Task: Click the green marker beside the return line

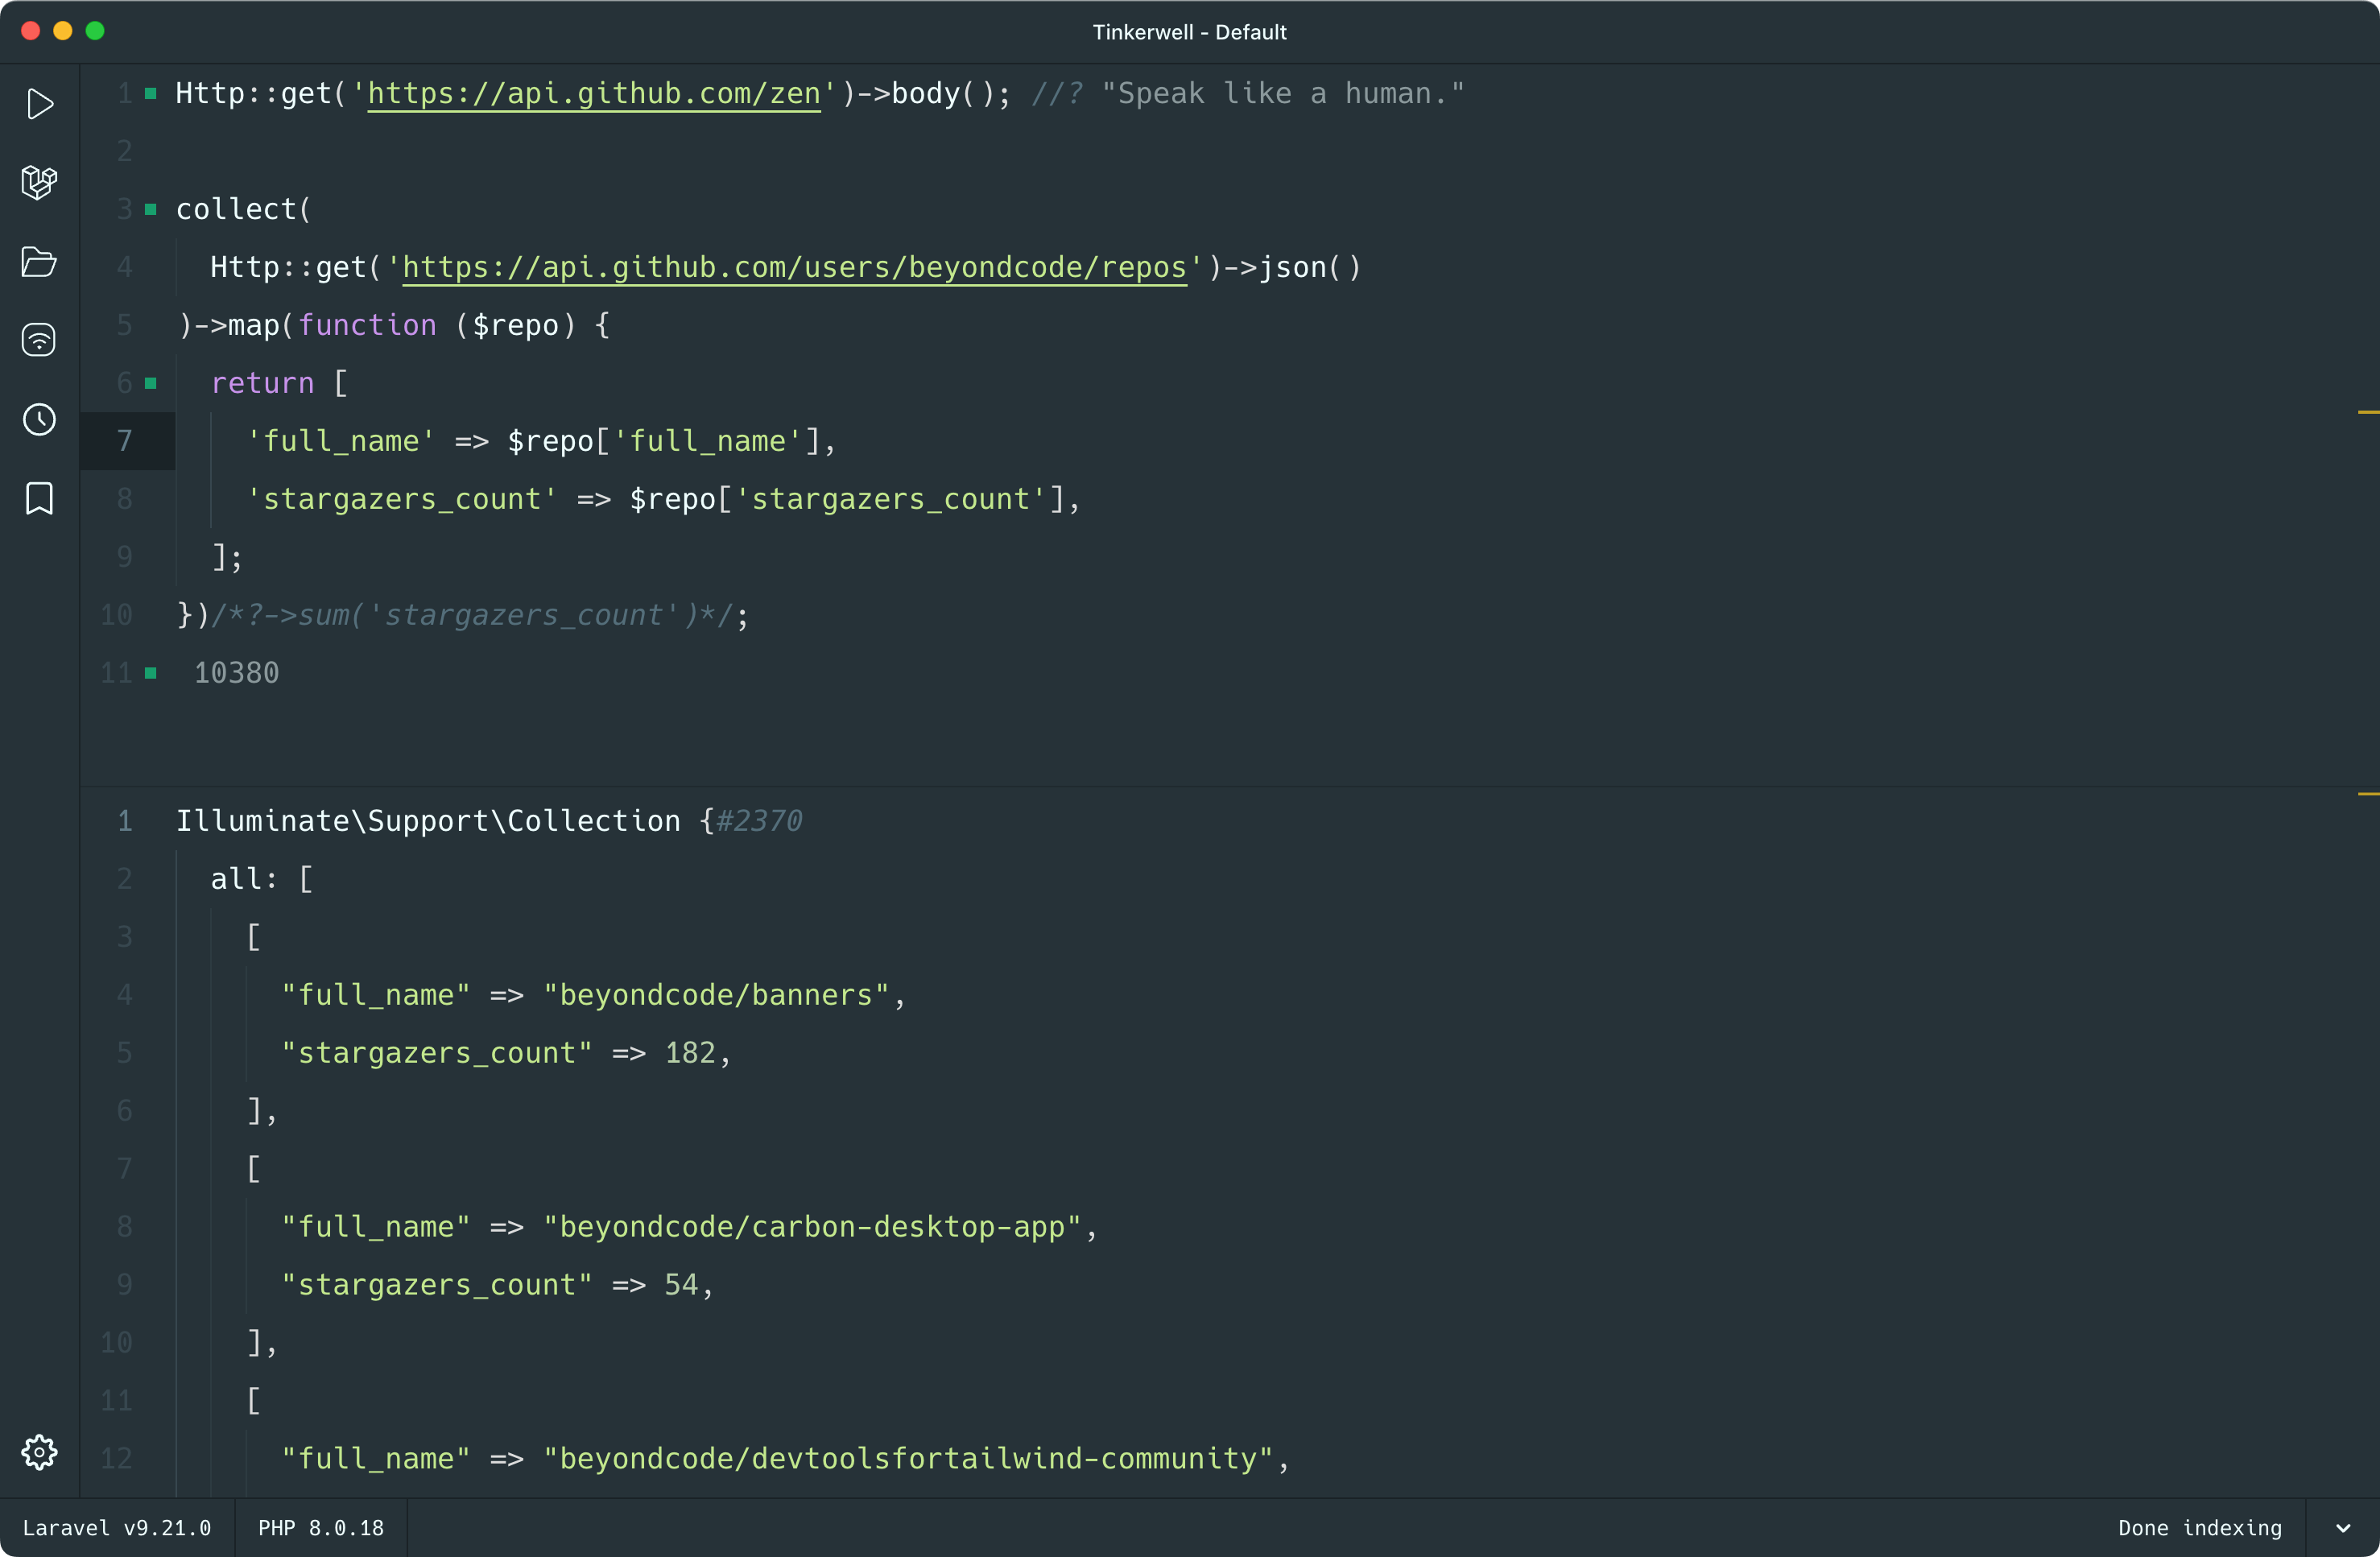Action: pyautogui.click(x=151, y=383)
